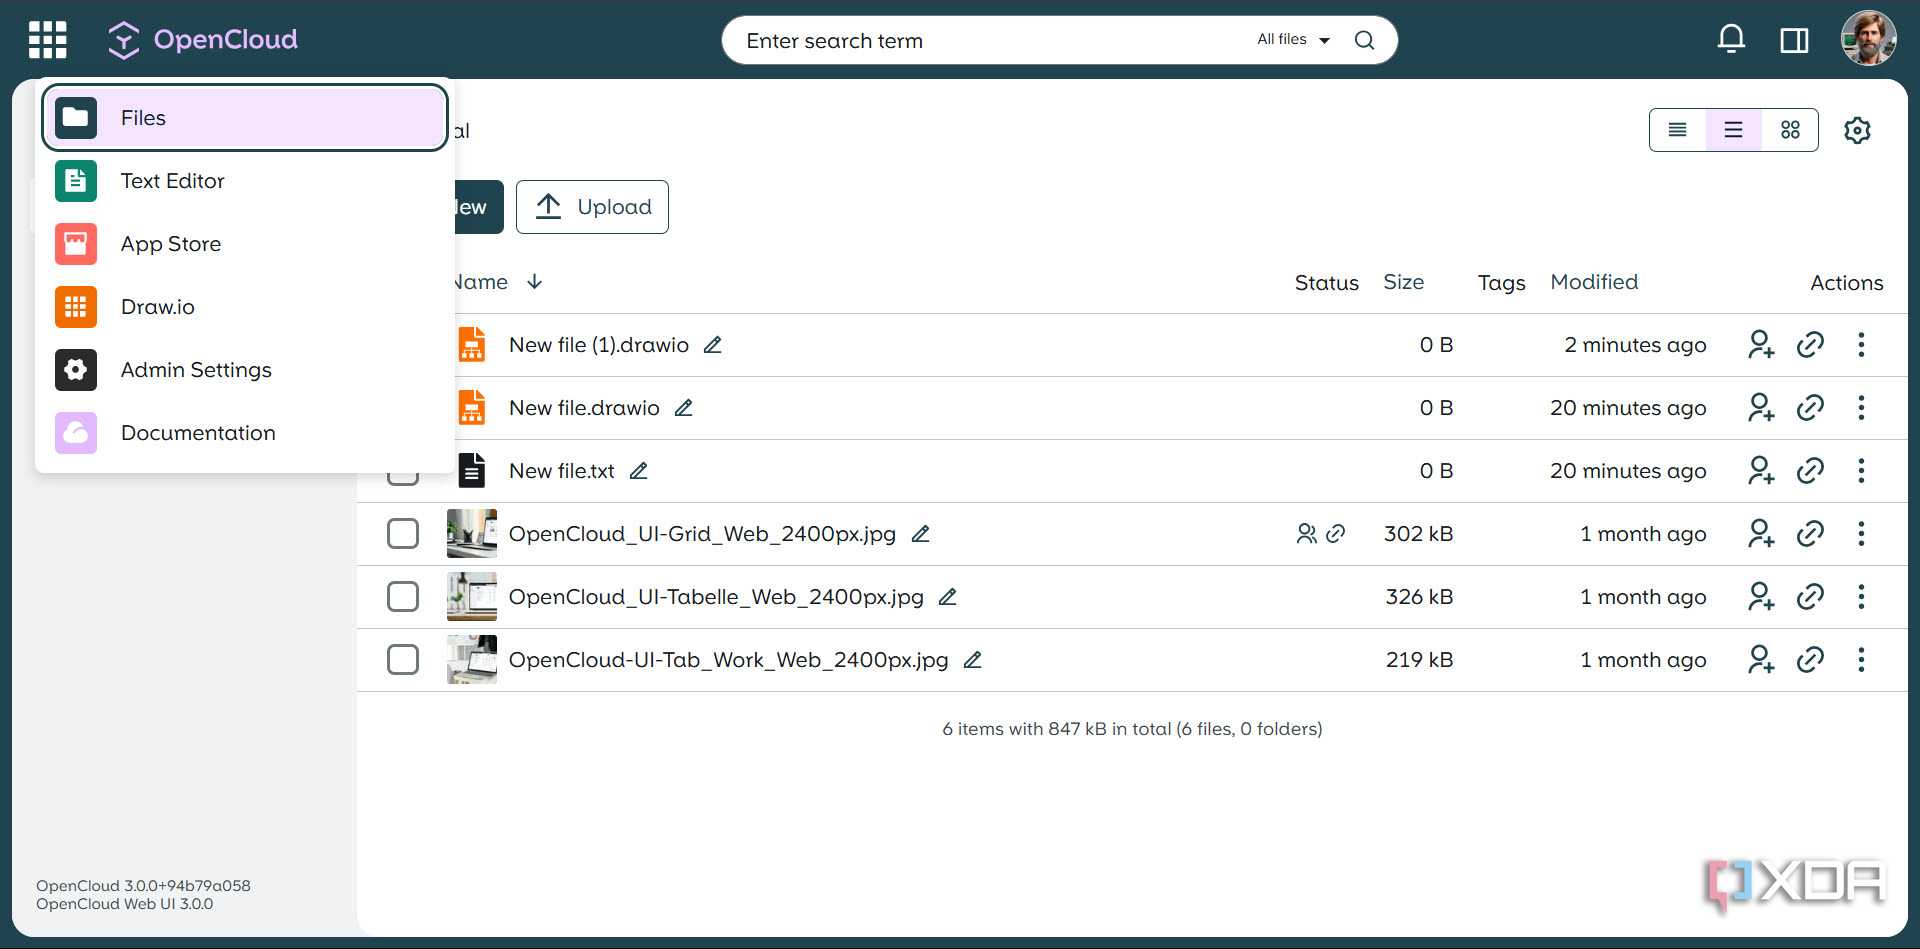Open New file (1).drawio

598,345
